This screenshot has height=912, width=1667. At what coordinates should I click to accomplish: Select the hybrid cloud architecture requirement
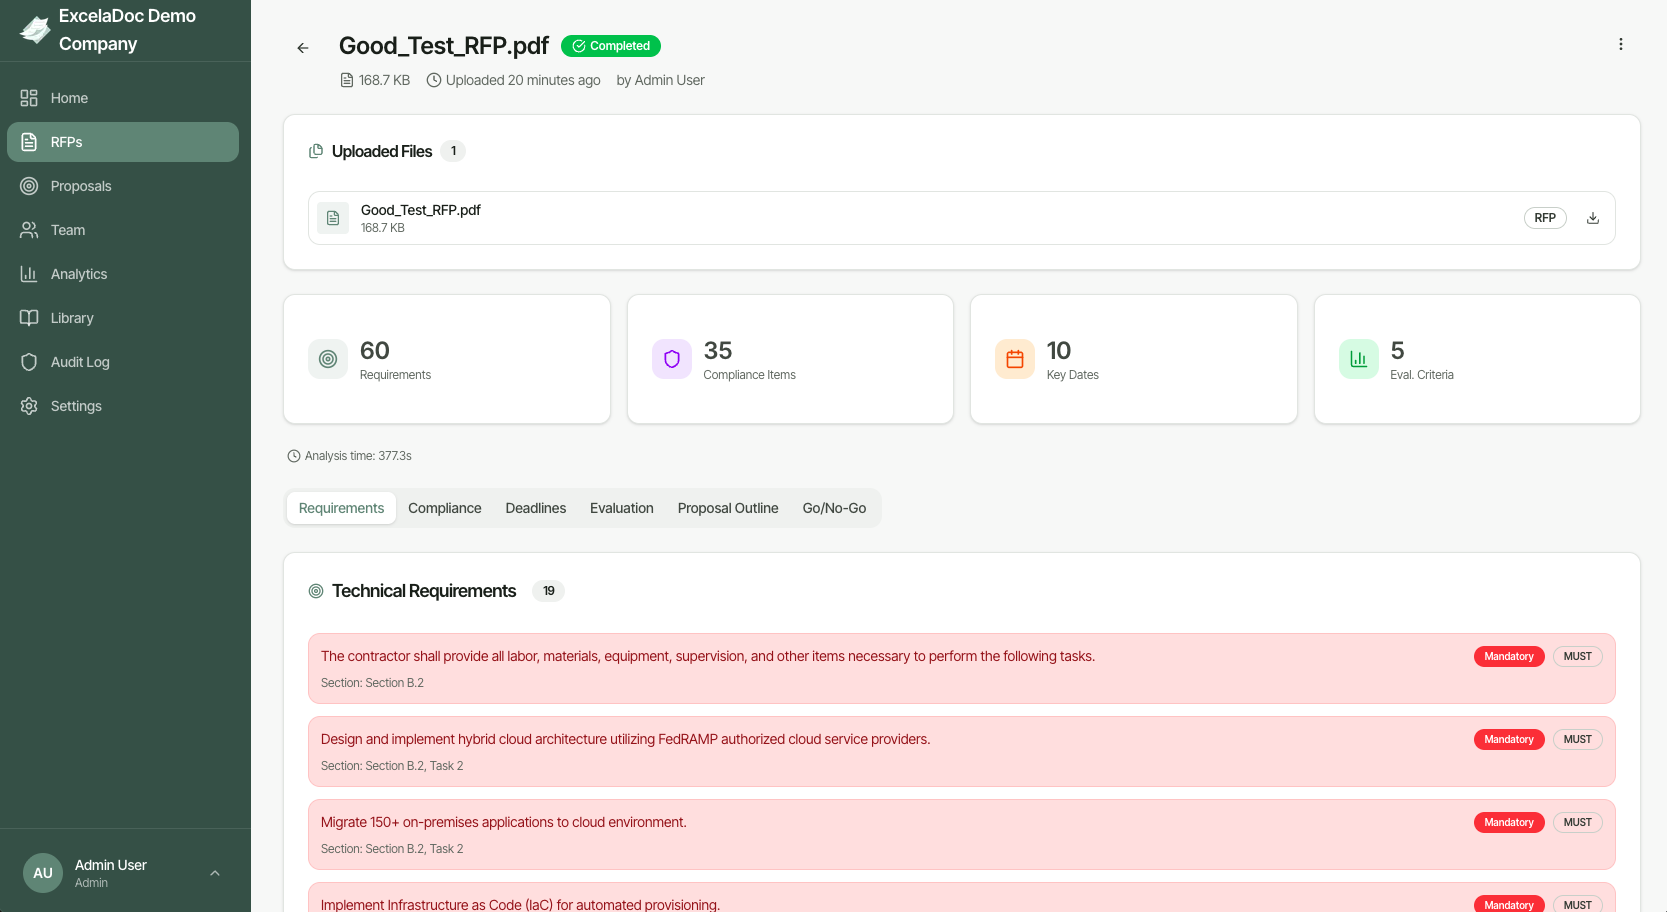point(962,751)
